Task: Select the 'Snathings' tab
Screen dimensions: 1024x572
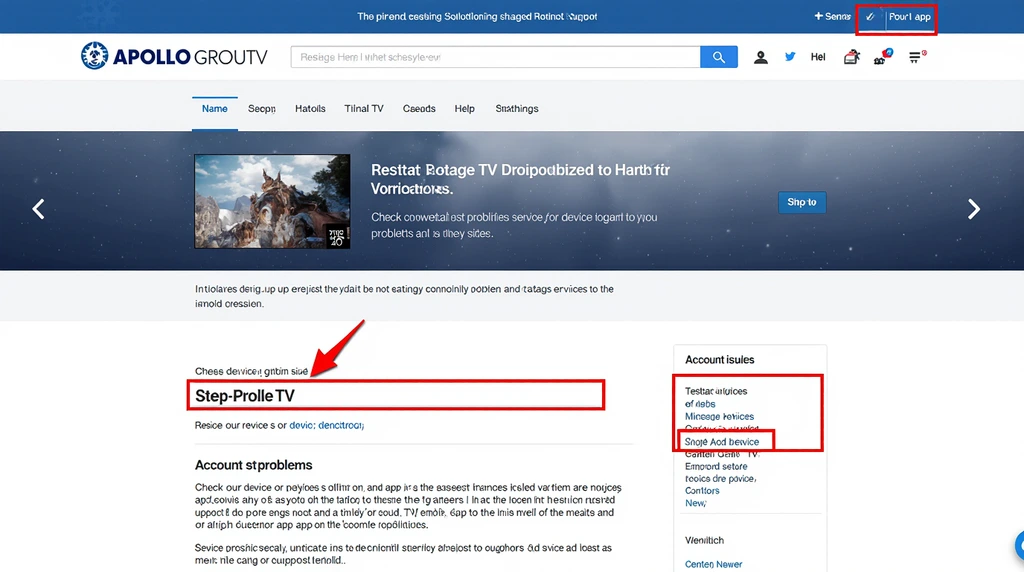Action: click(517, 108)
